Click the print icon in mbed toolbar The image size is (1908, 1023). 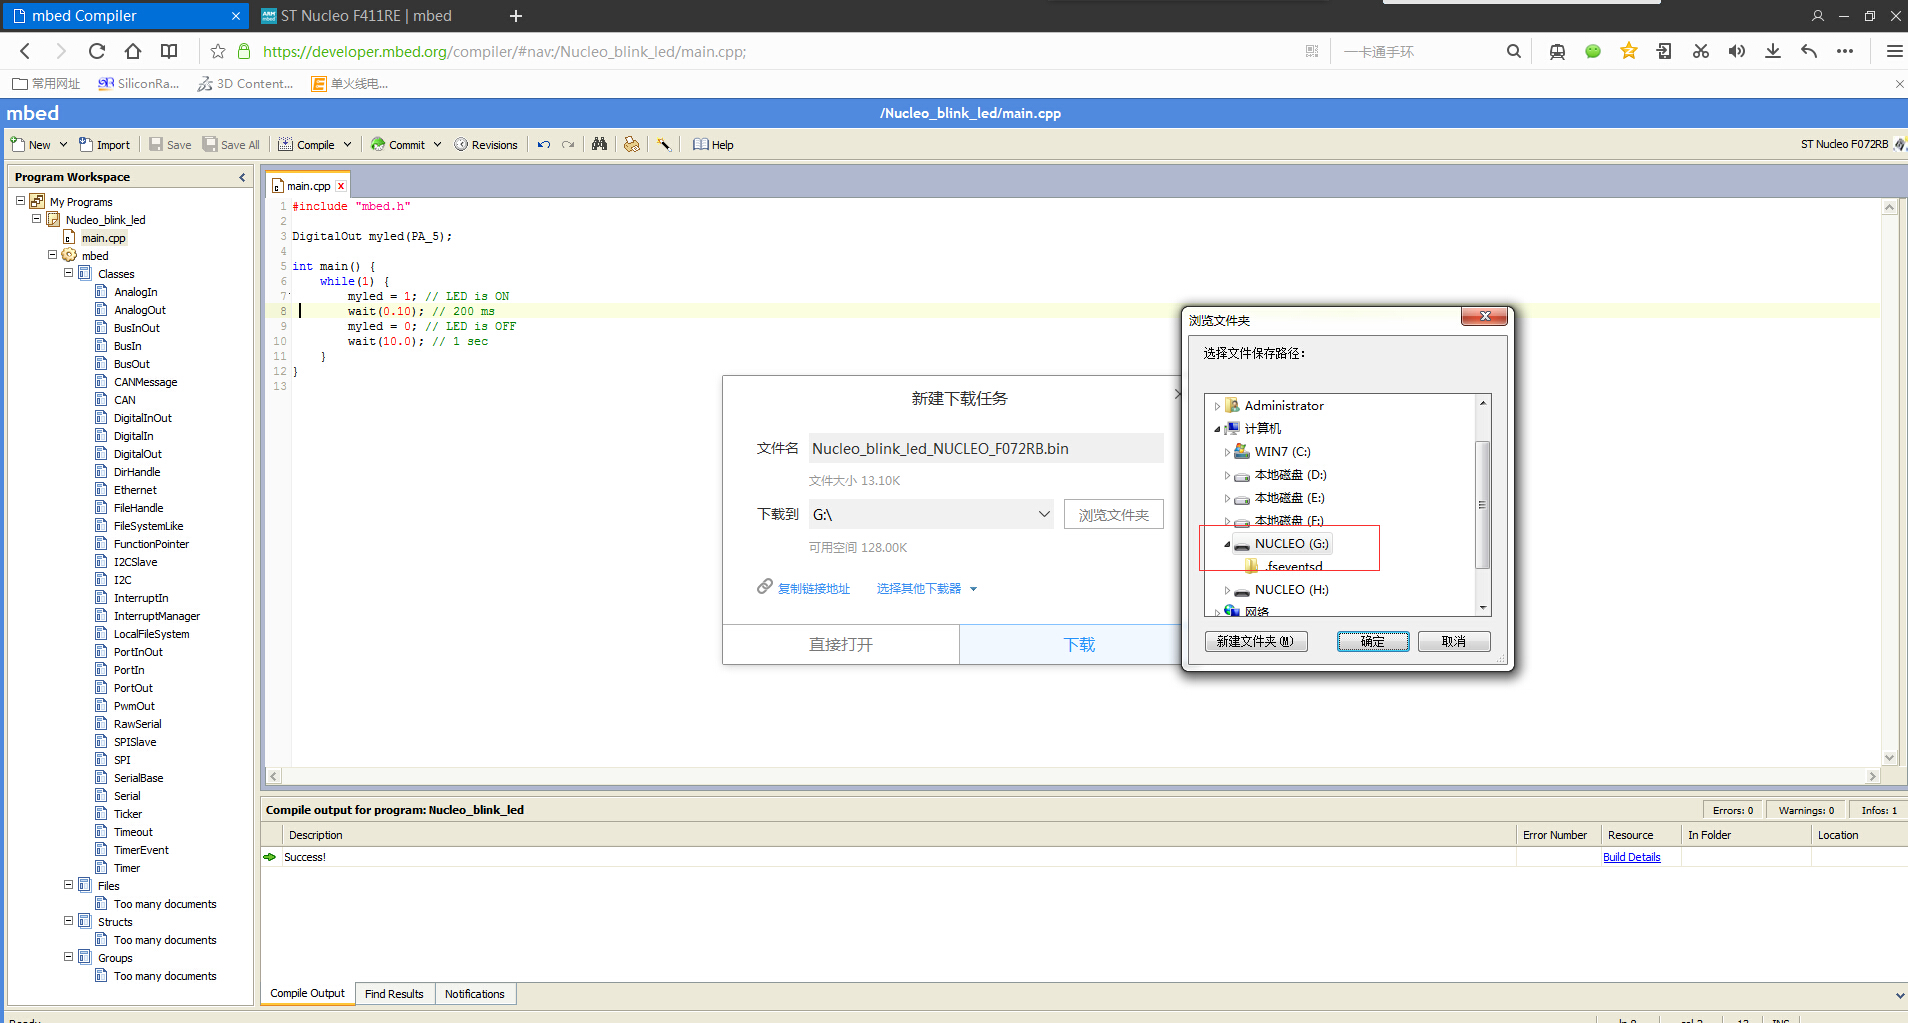point(632,144)
